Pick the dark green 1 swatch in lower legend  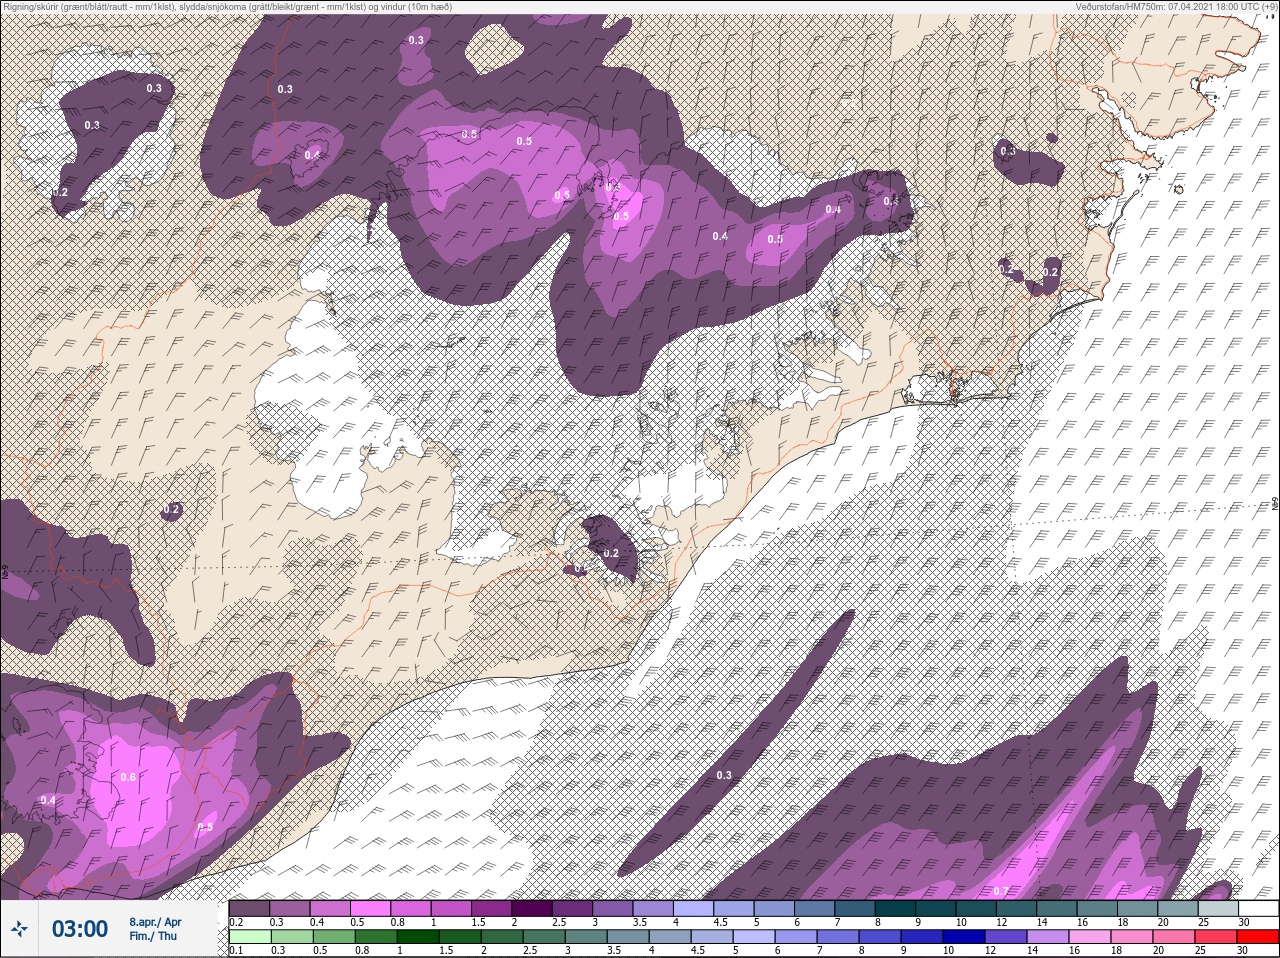tap(418, 937)
